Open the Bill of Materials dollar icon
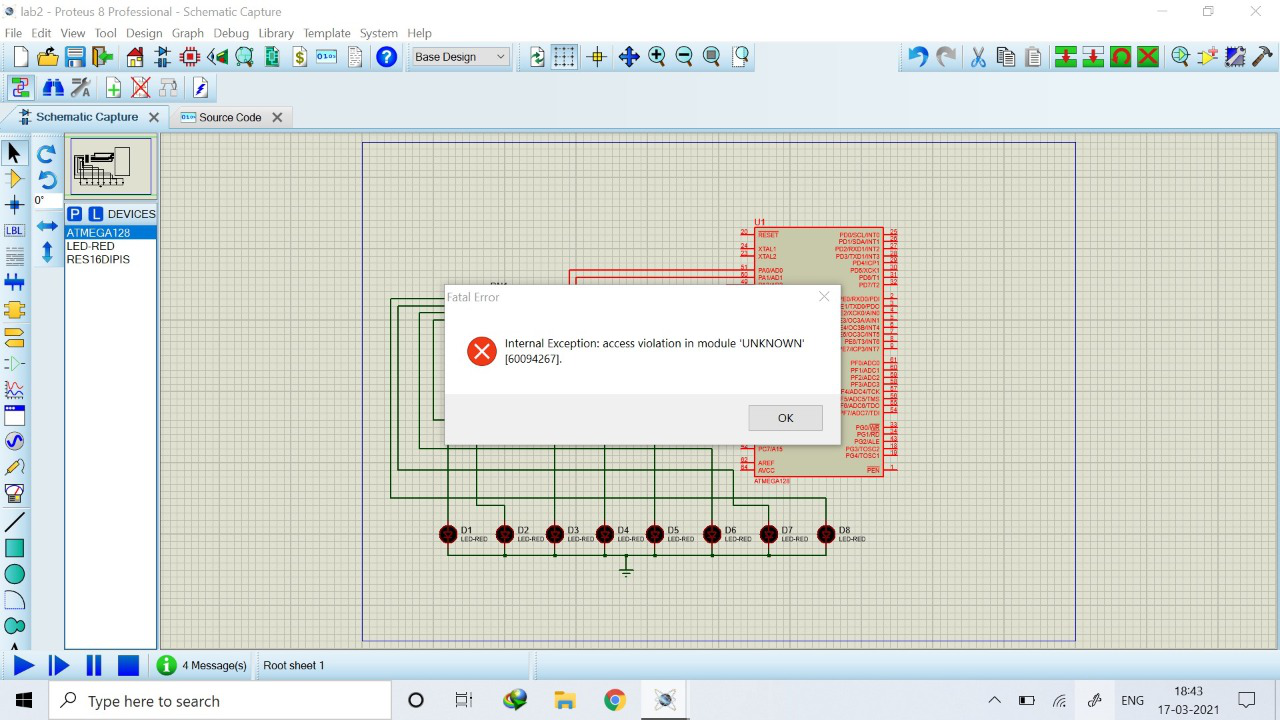 click(x=299, y=57)
